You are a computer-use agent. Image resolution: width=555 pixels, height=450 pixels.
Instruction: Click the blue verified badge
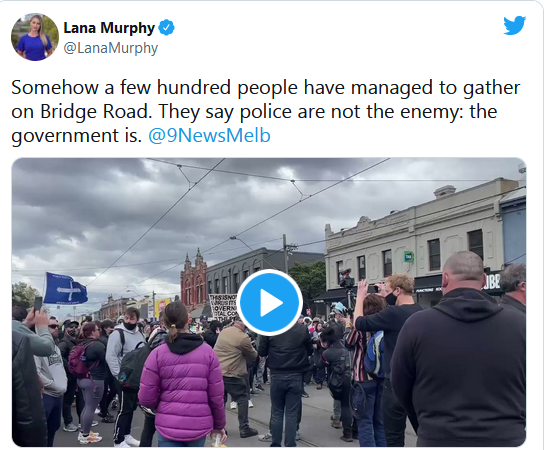(166, 28)
